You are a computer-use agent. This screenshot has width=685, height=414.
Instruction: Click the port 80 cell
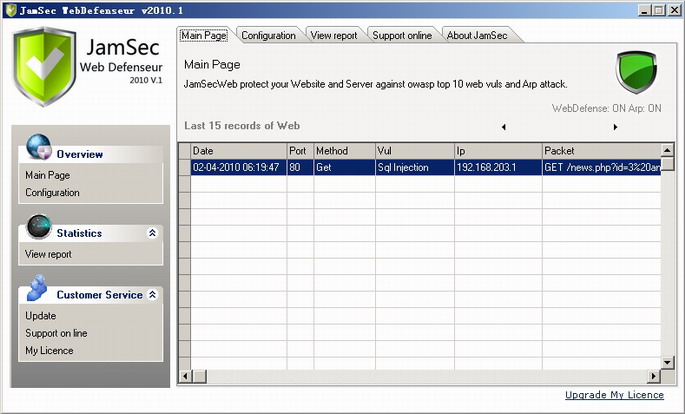tap(300, 167)
